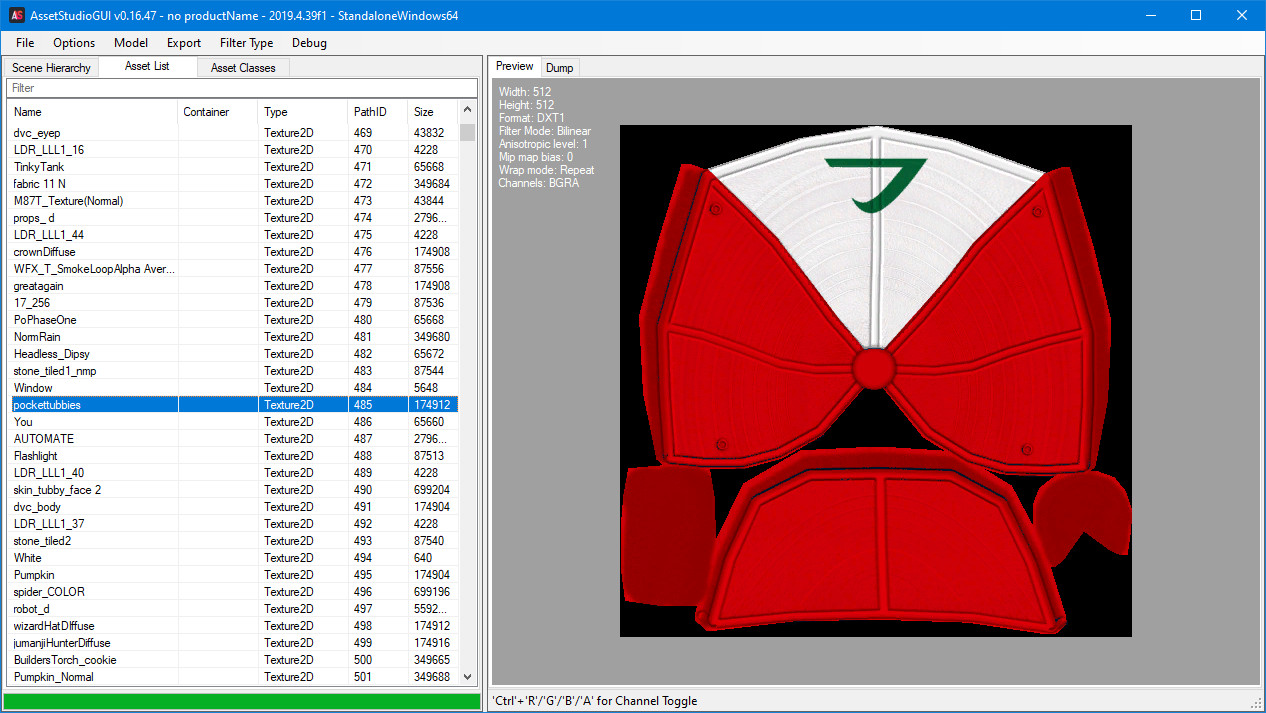Open the Model menu
1266x713 pixels.
point(130,43)
